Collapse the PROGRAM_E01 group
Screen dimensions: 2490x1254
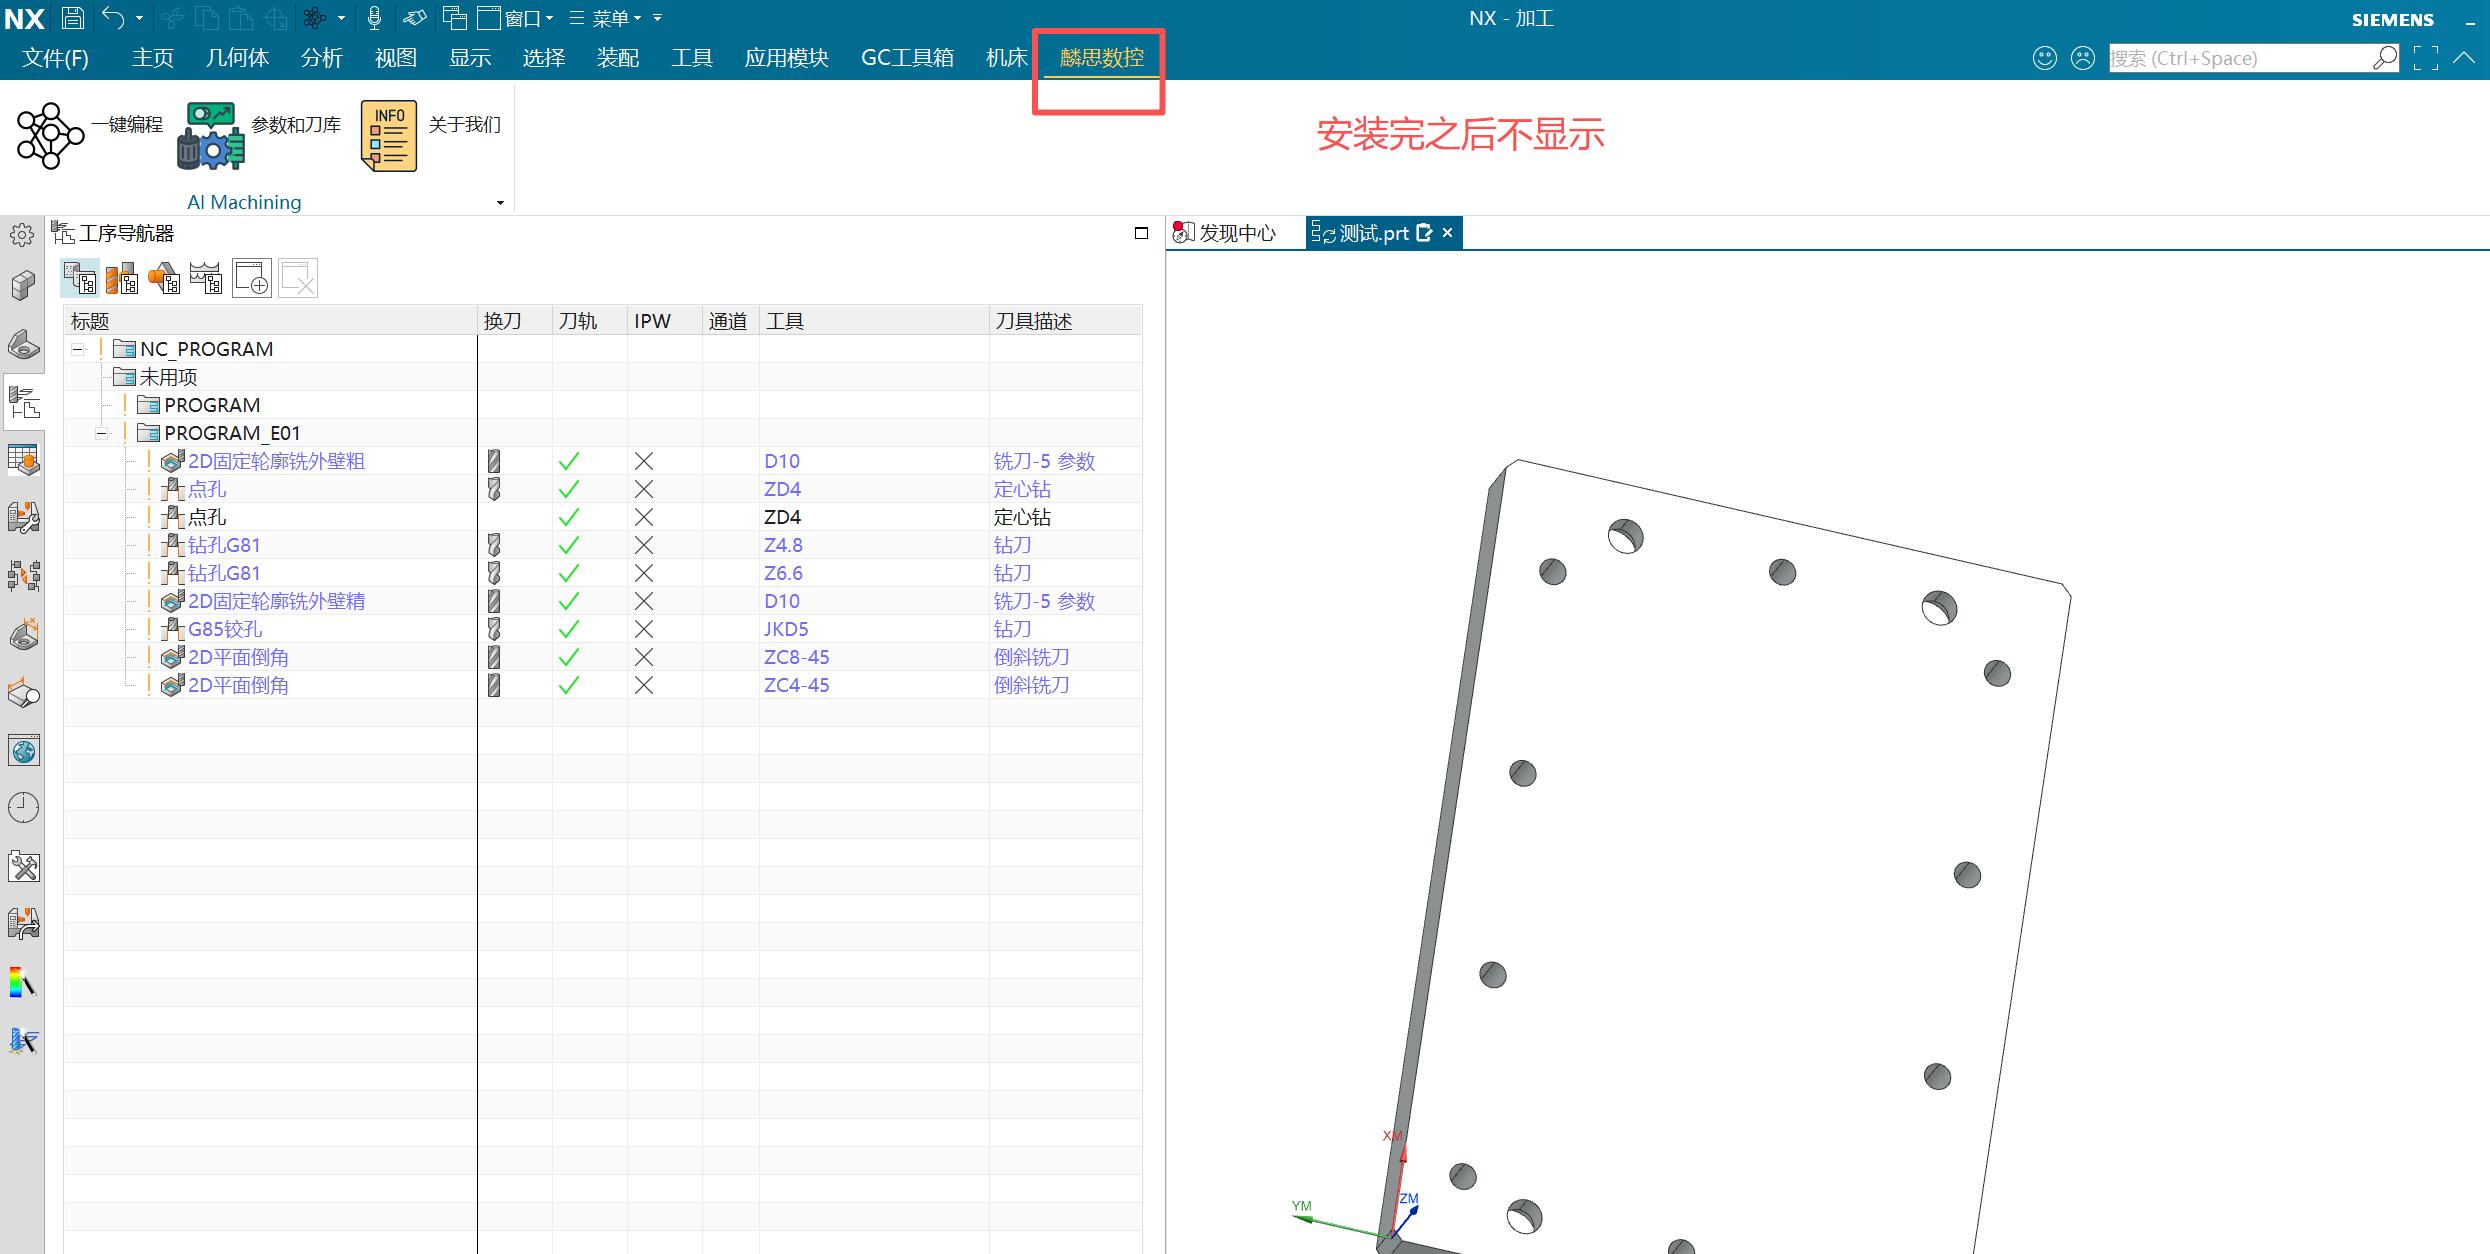(x=101, y=433)
